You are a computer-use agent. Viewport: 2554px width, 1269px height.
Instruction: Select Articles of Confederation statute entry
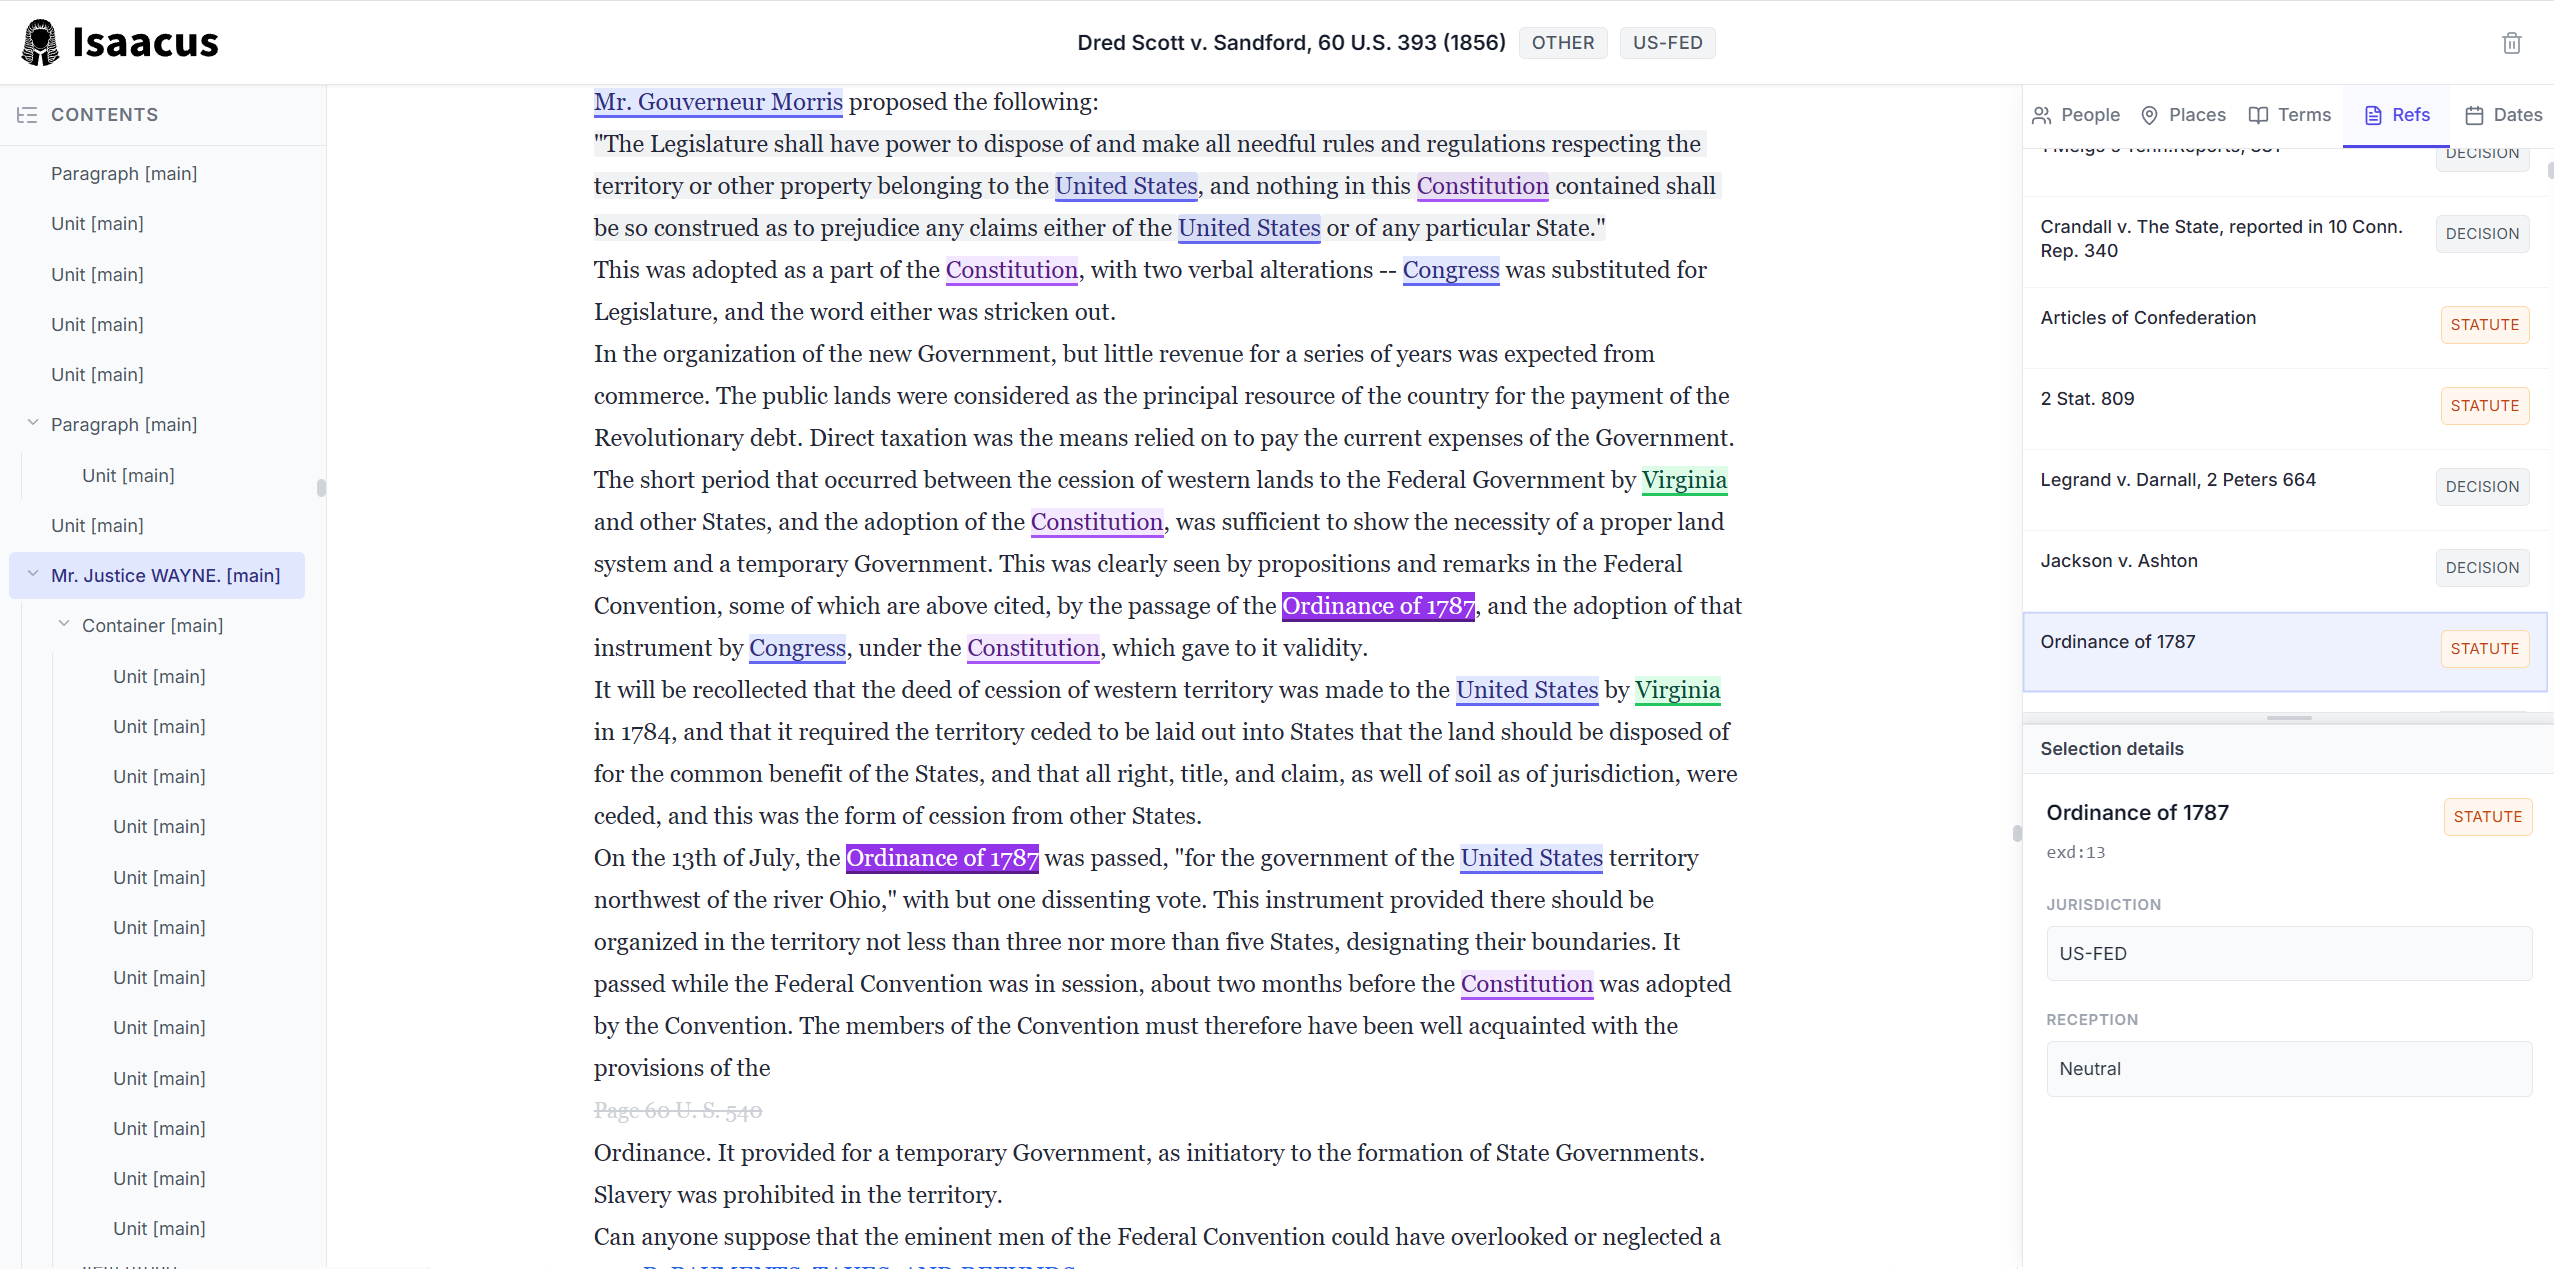[2147, 318]
